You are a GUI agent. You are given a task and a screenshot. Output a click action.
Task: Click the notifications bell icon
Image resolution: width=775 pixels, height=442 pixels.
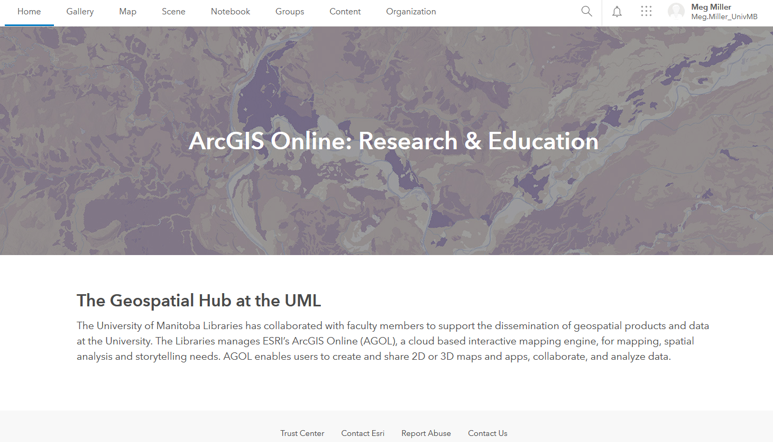[617, 12]
